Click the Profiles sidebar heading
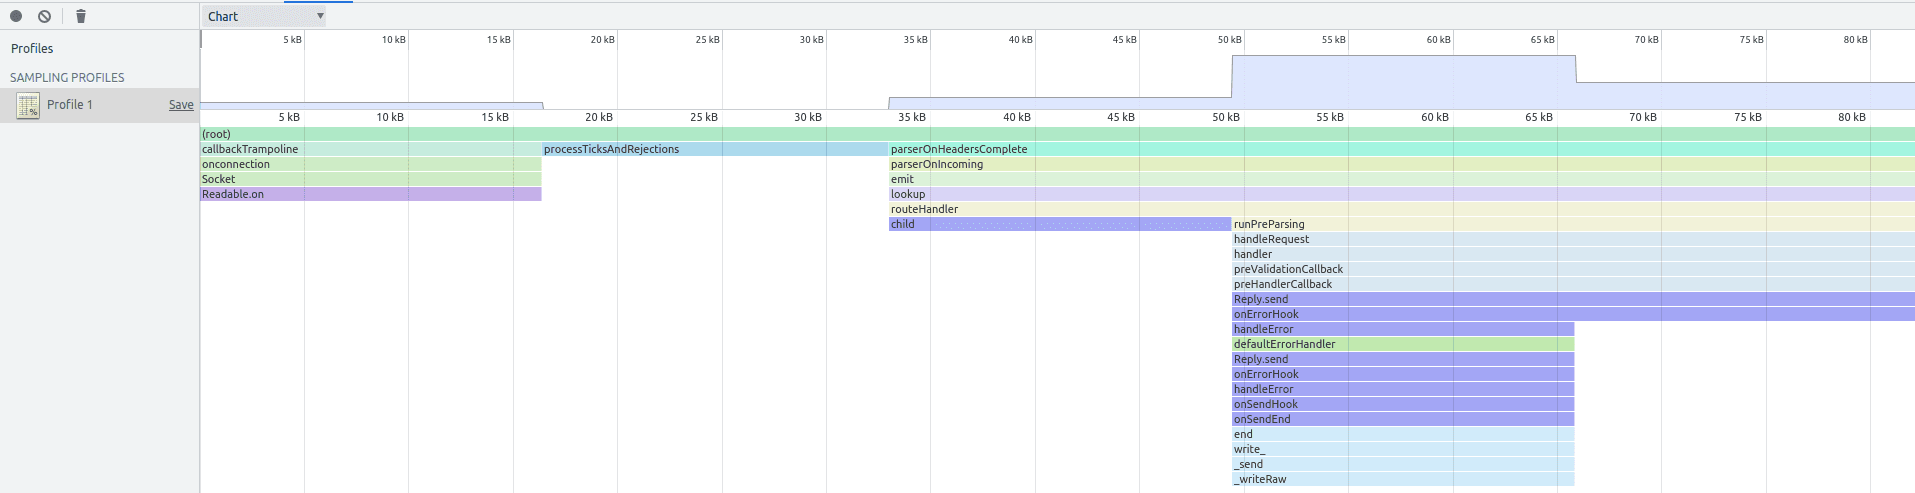 point(32,48)
